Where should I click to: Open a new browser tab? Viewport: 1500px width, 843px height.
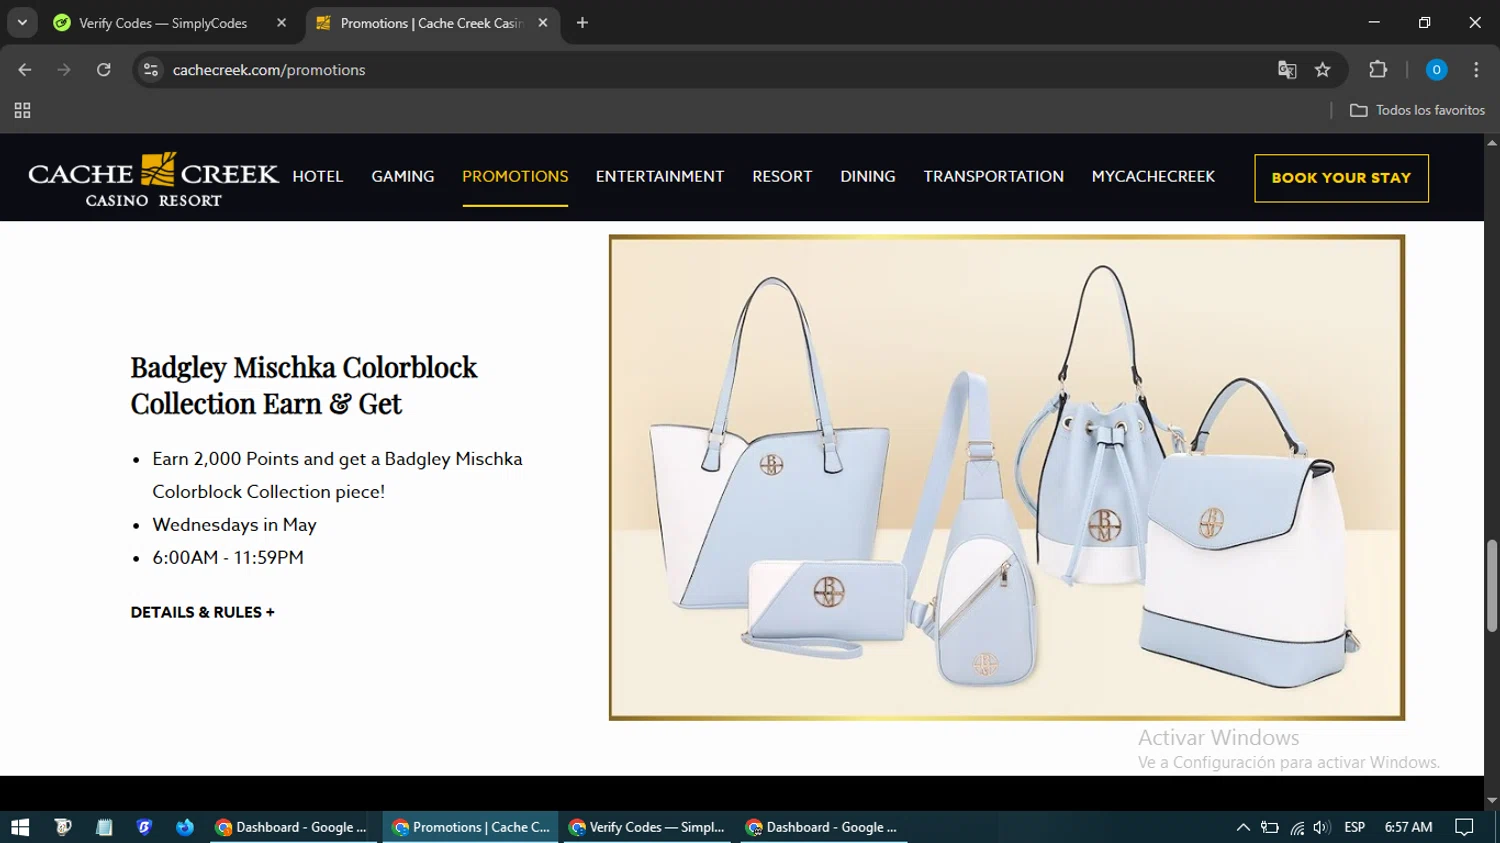point(582,23)
